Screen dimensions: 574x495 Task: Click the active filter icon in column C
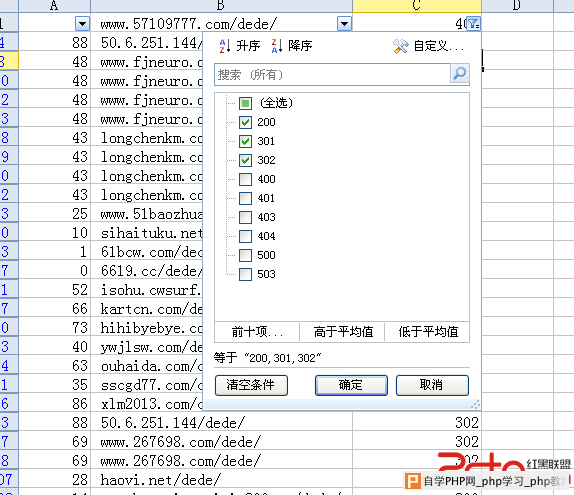(473, 24)
